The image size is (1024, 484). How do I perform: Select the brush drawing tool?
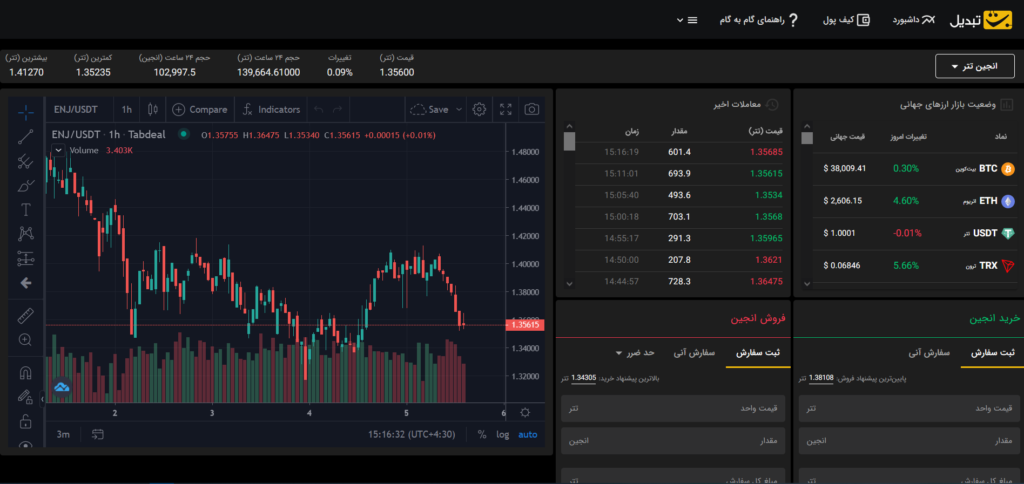(25, 186)
